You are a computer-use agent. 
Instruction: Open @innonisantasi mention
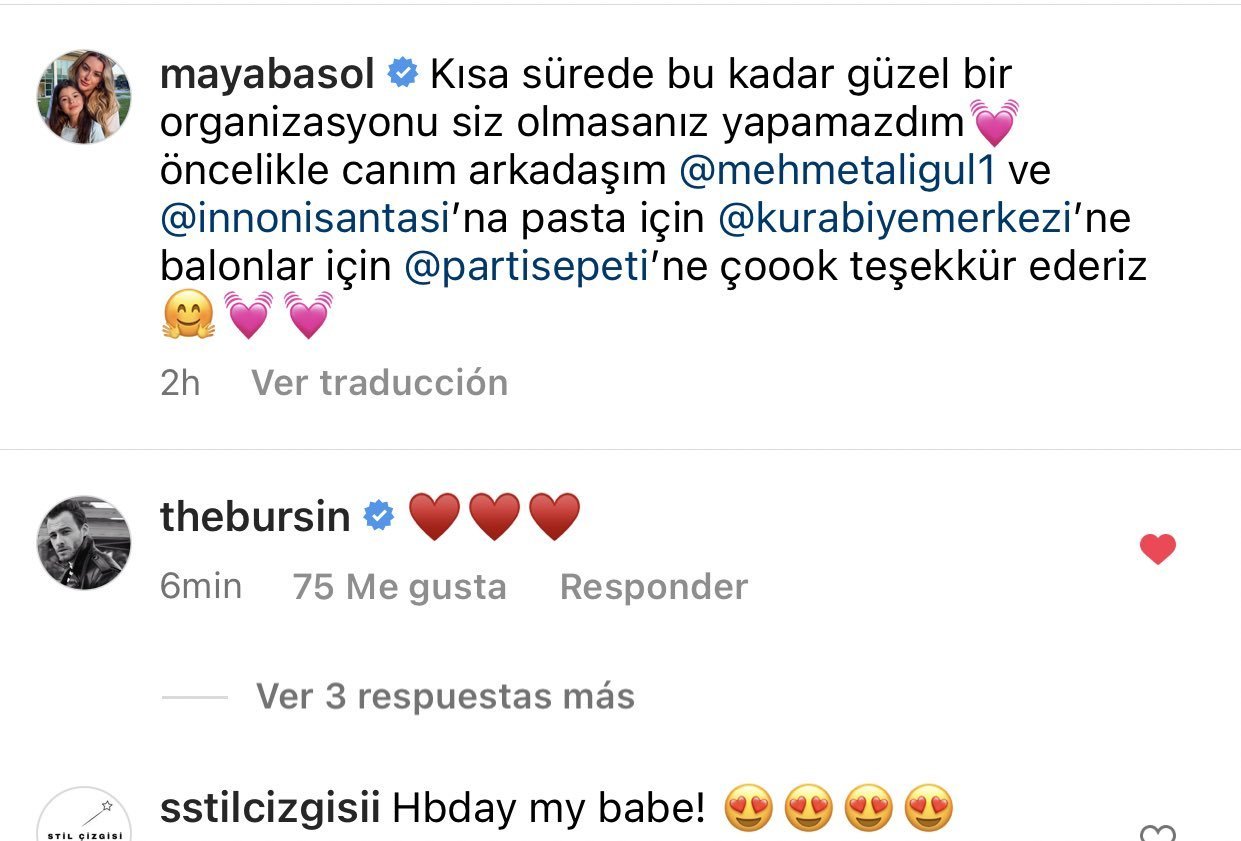point(299,219)
